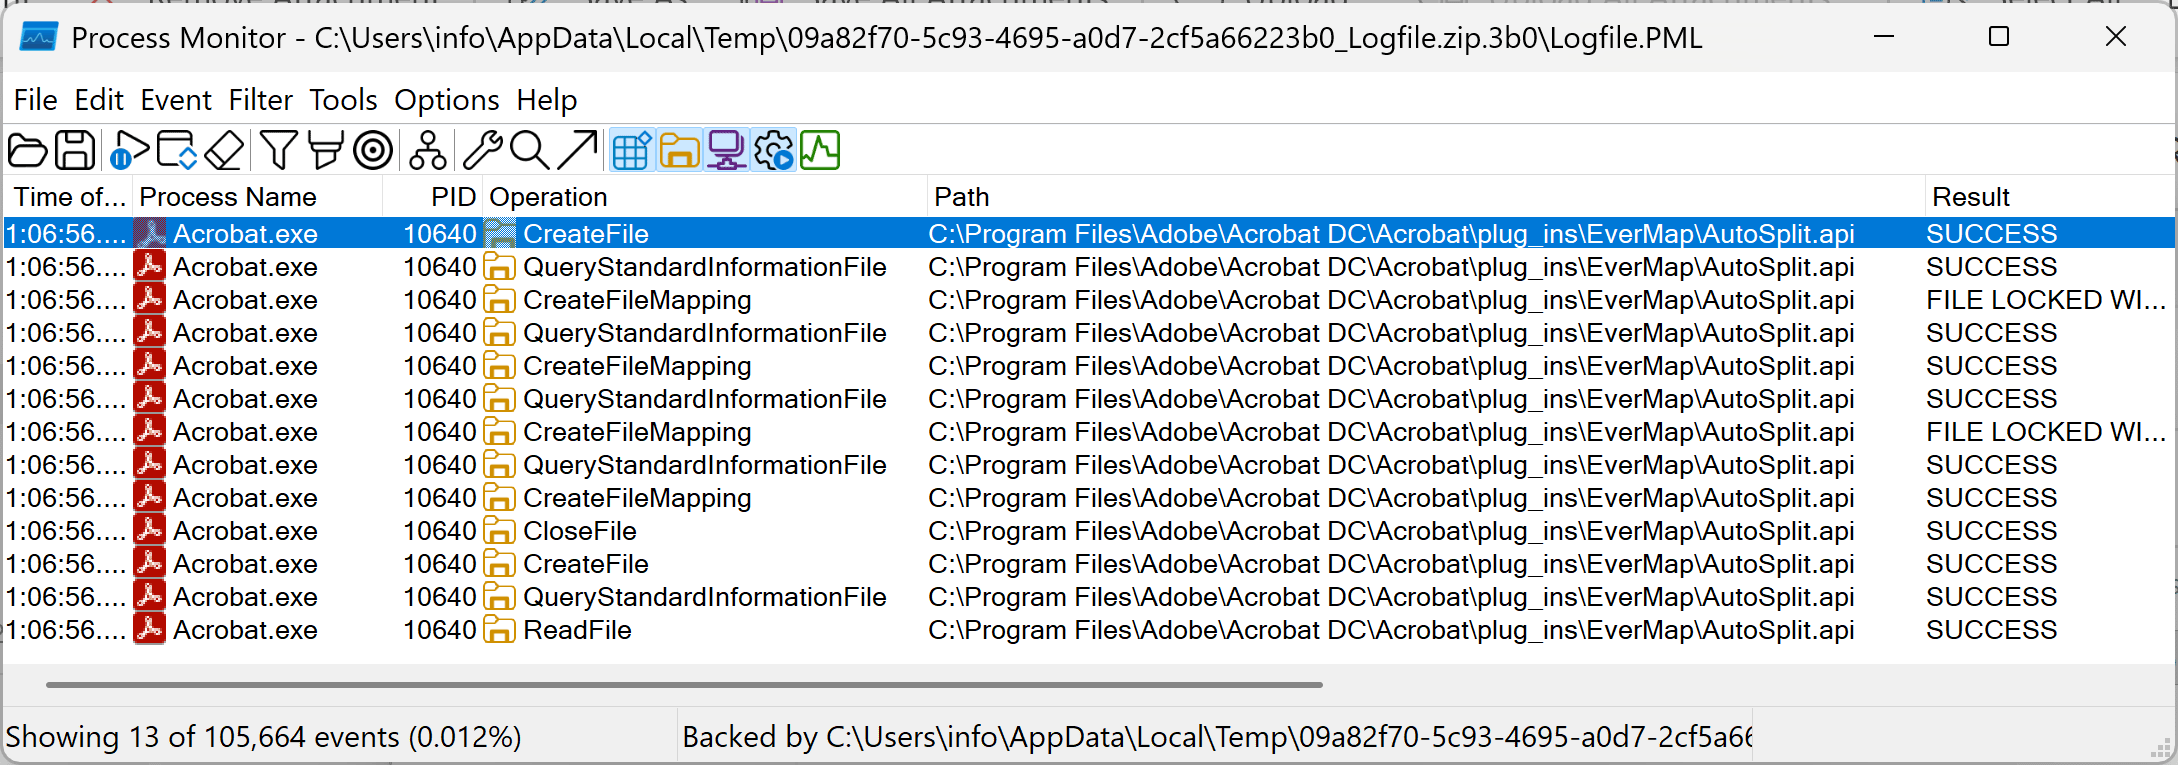Open a saved logfile

pos(27,150)
